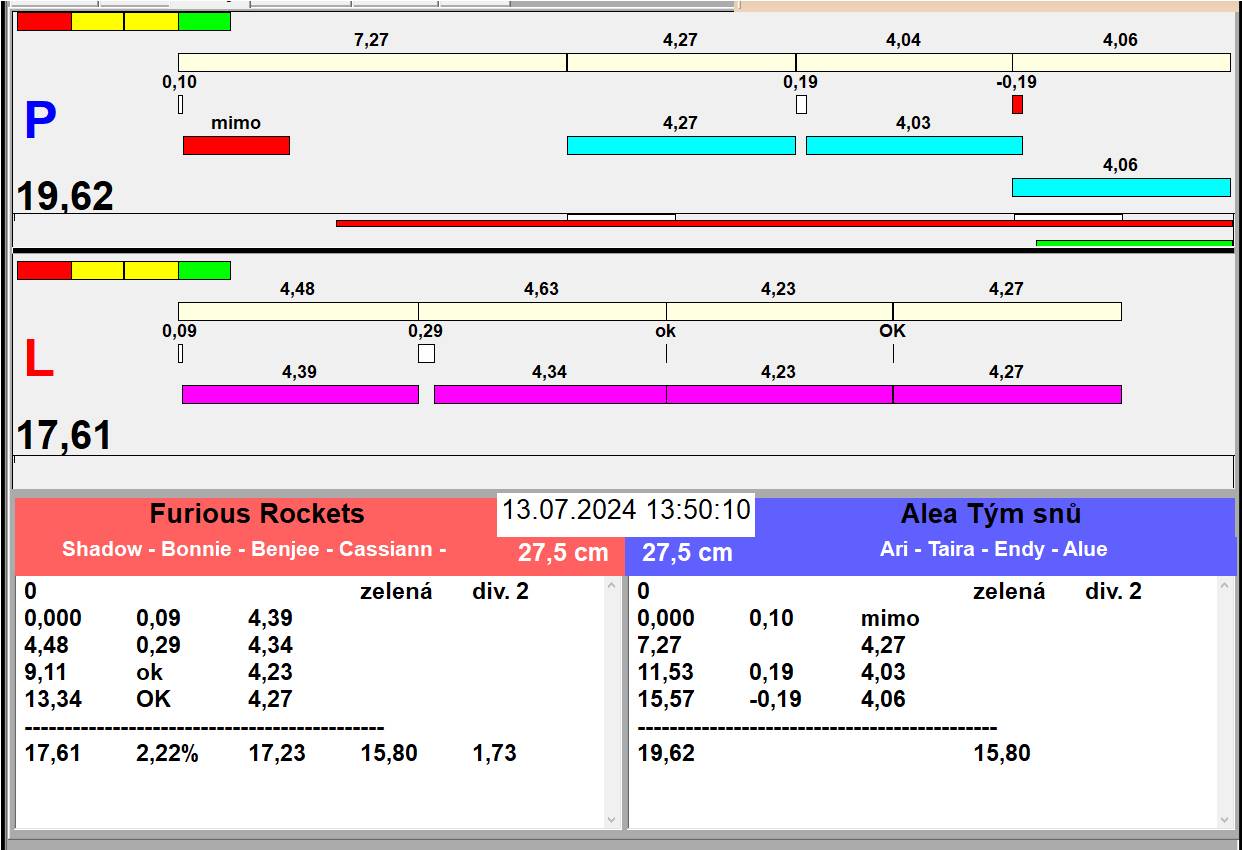Screen dimensions: 1242x850
Task: Click the blue P lane letter
Action: pos(40,122)
